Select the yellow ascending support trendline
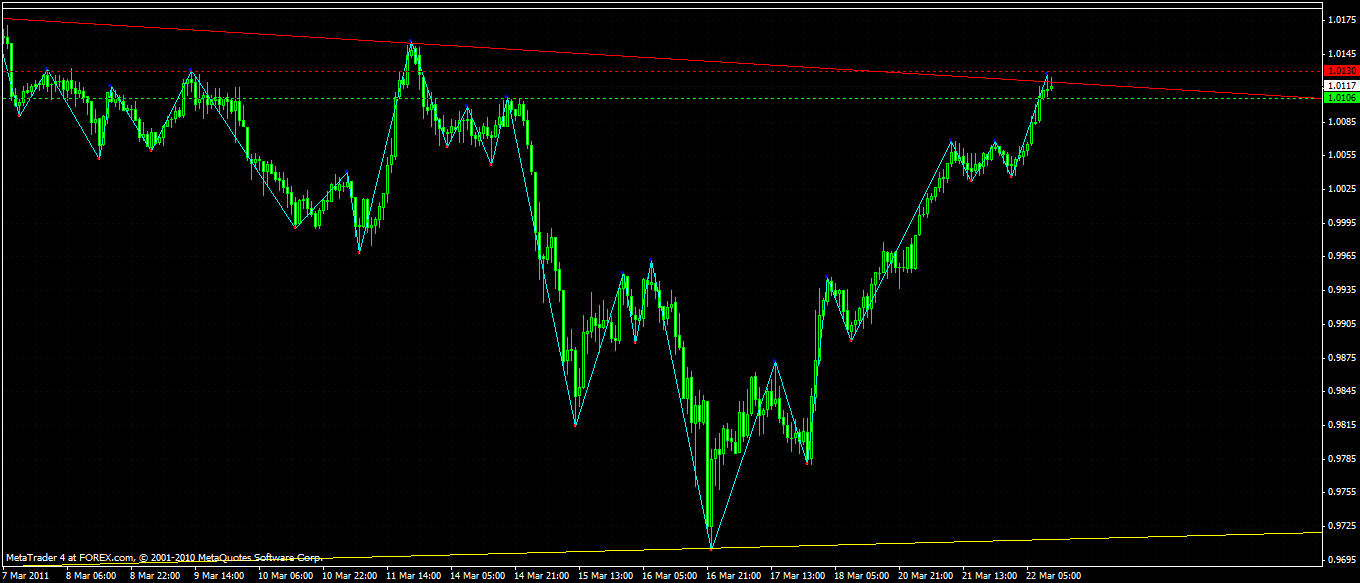 (x=1000, y=542)
